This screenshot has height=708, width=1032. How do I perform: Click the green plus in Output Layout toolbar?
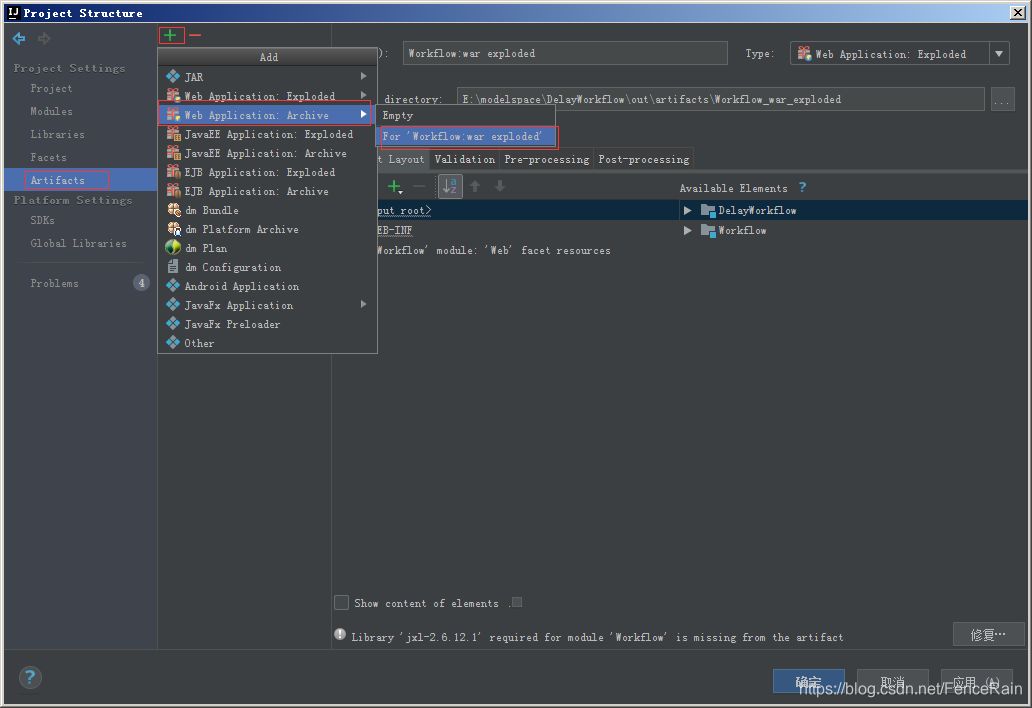(x=394, y=187)
